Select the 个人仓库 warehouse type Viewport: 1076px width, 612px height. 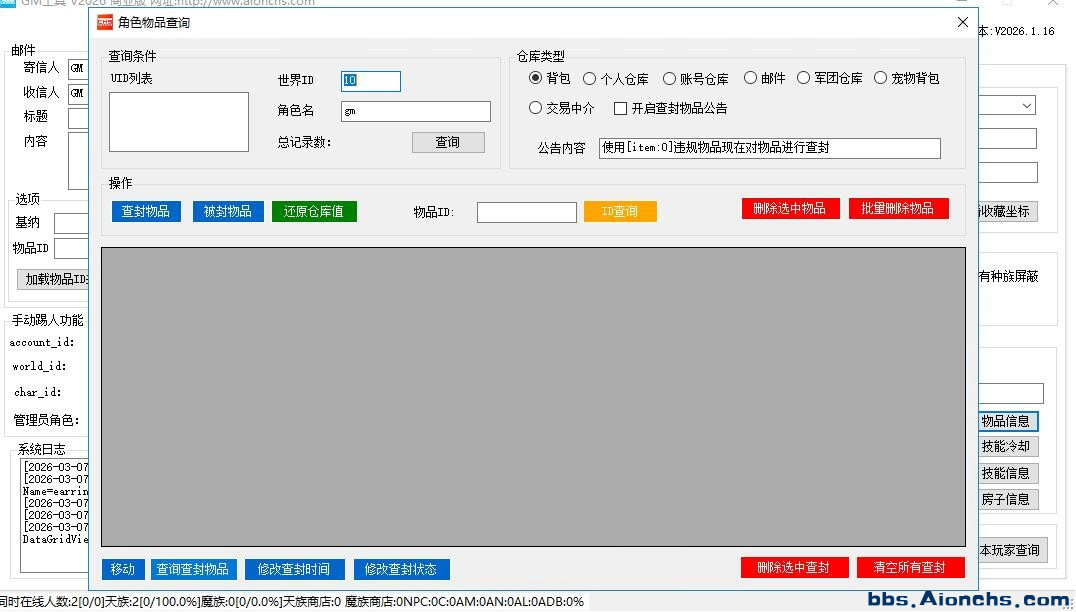[x=590, y=78]
